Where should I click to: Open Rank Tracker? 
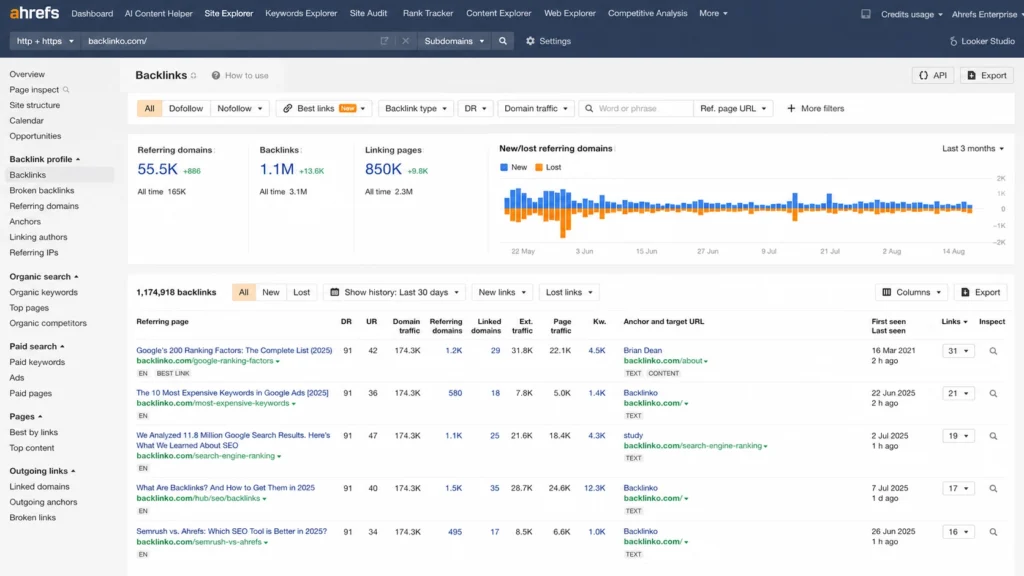pyautogui.click(x=428, y=13)
